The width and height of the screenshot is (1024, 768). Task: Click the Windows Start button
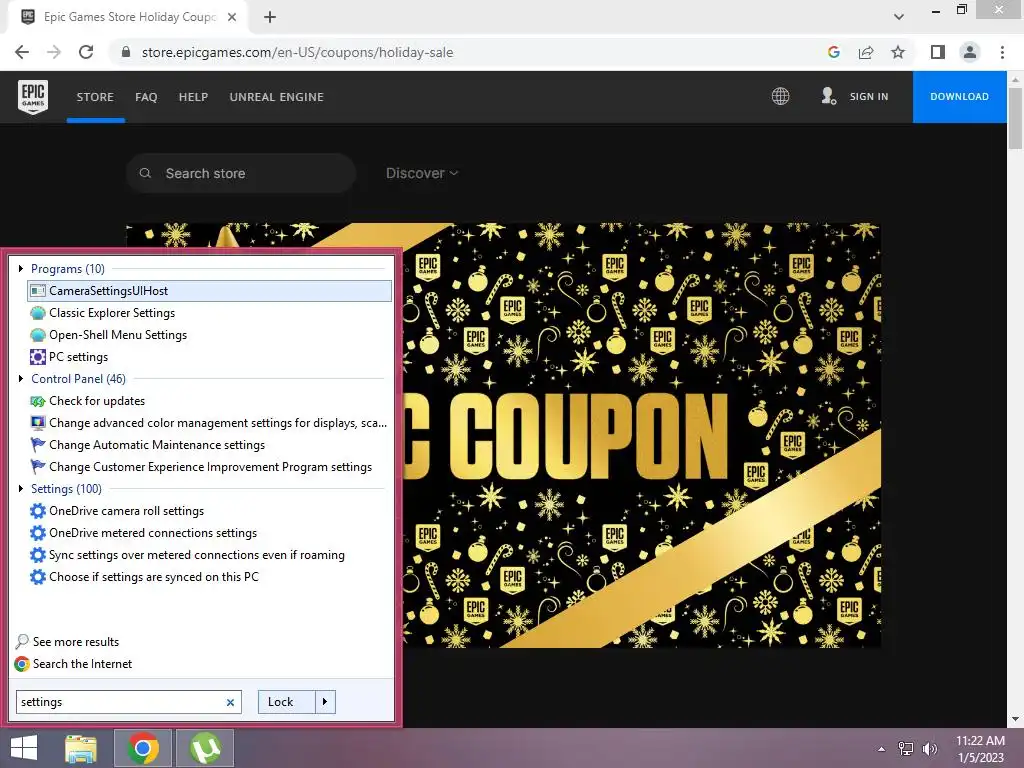pos(24,748)
